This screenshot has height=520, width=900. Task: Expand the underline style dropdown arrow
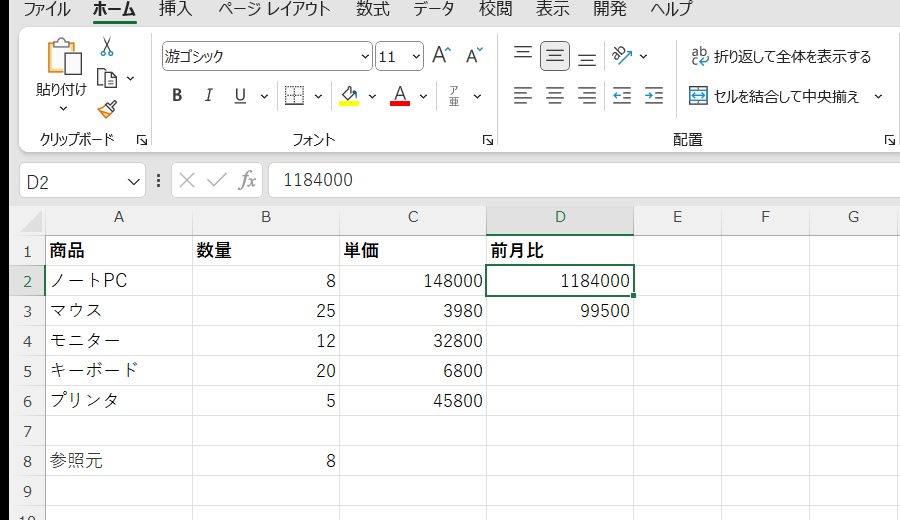click(x=264, y=96)
